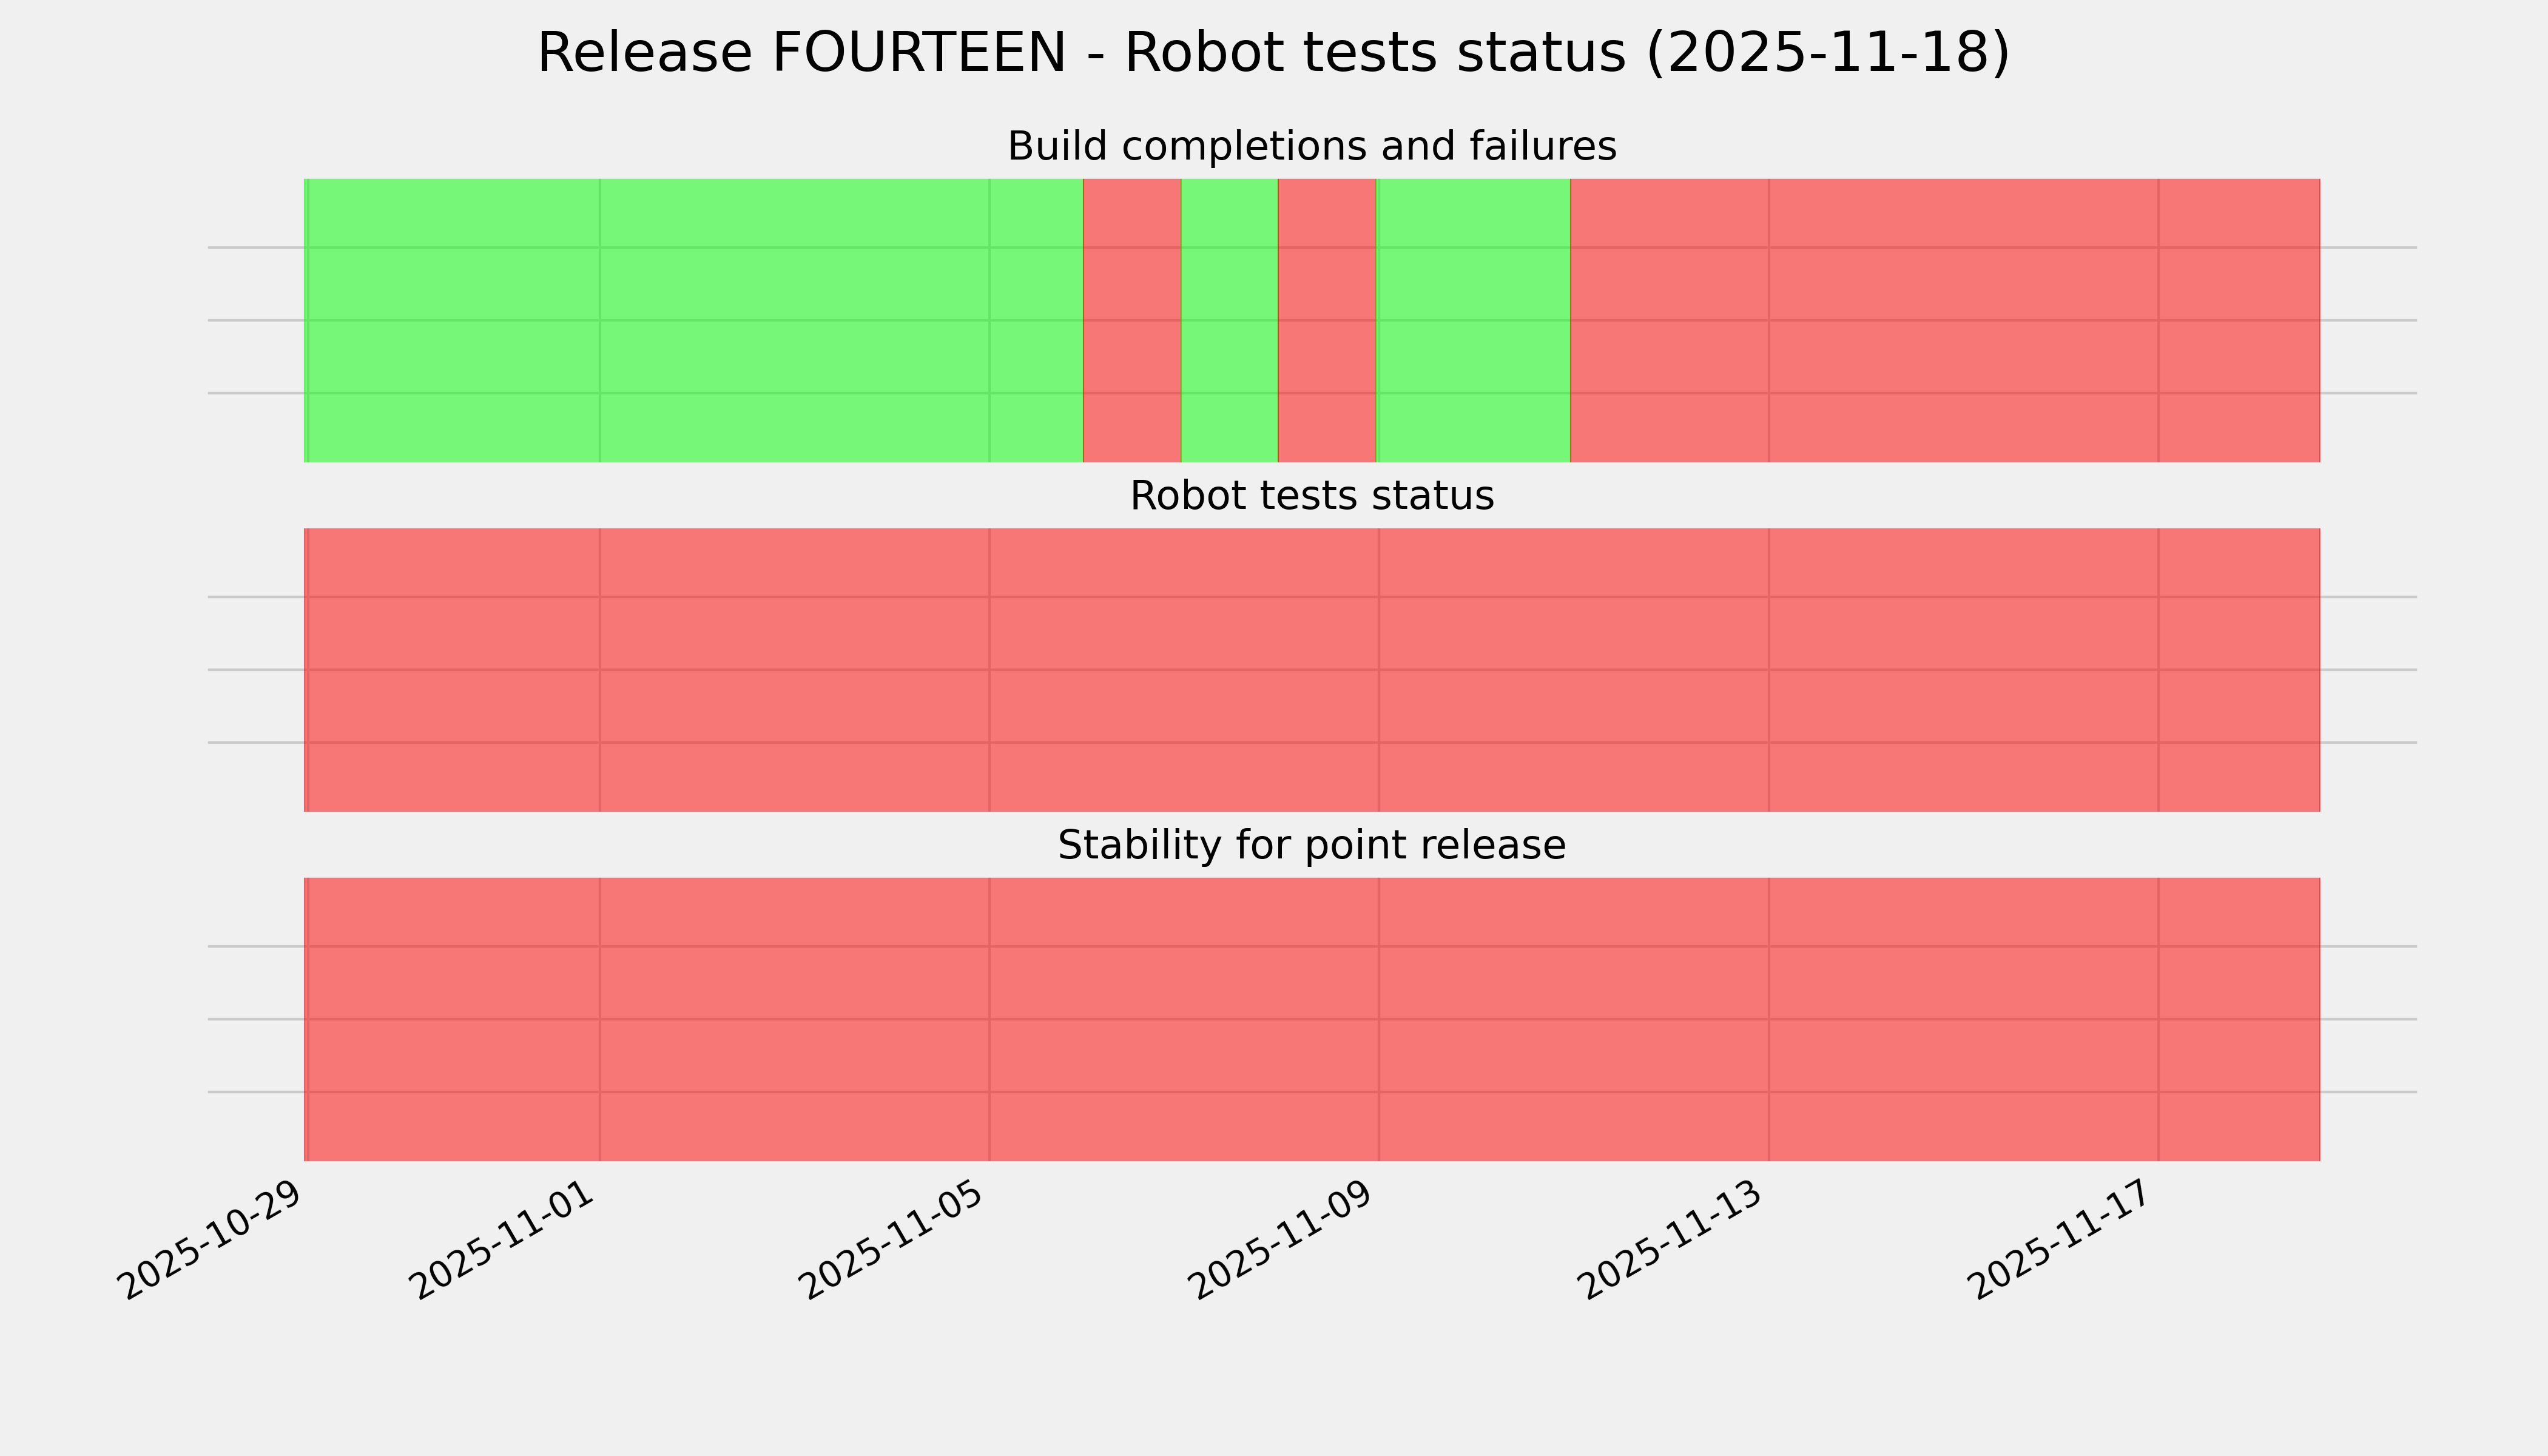This screenshot has width=2548, height=1456.
Task: Click the 'Stability for point release' heading
Action: (1311, 846)
